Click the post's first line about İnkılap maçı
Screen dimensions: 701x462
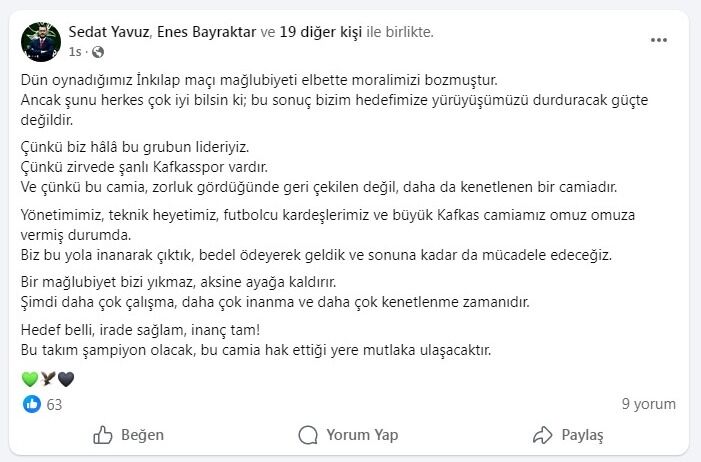(258, 78)
